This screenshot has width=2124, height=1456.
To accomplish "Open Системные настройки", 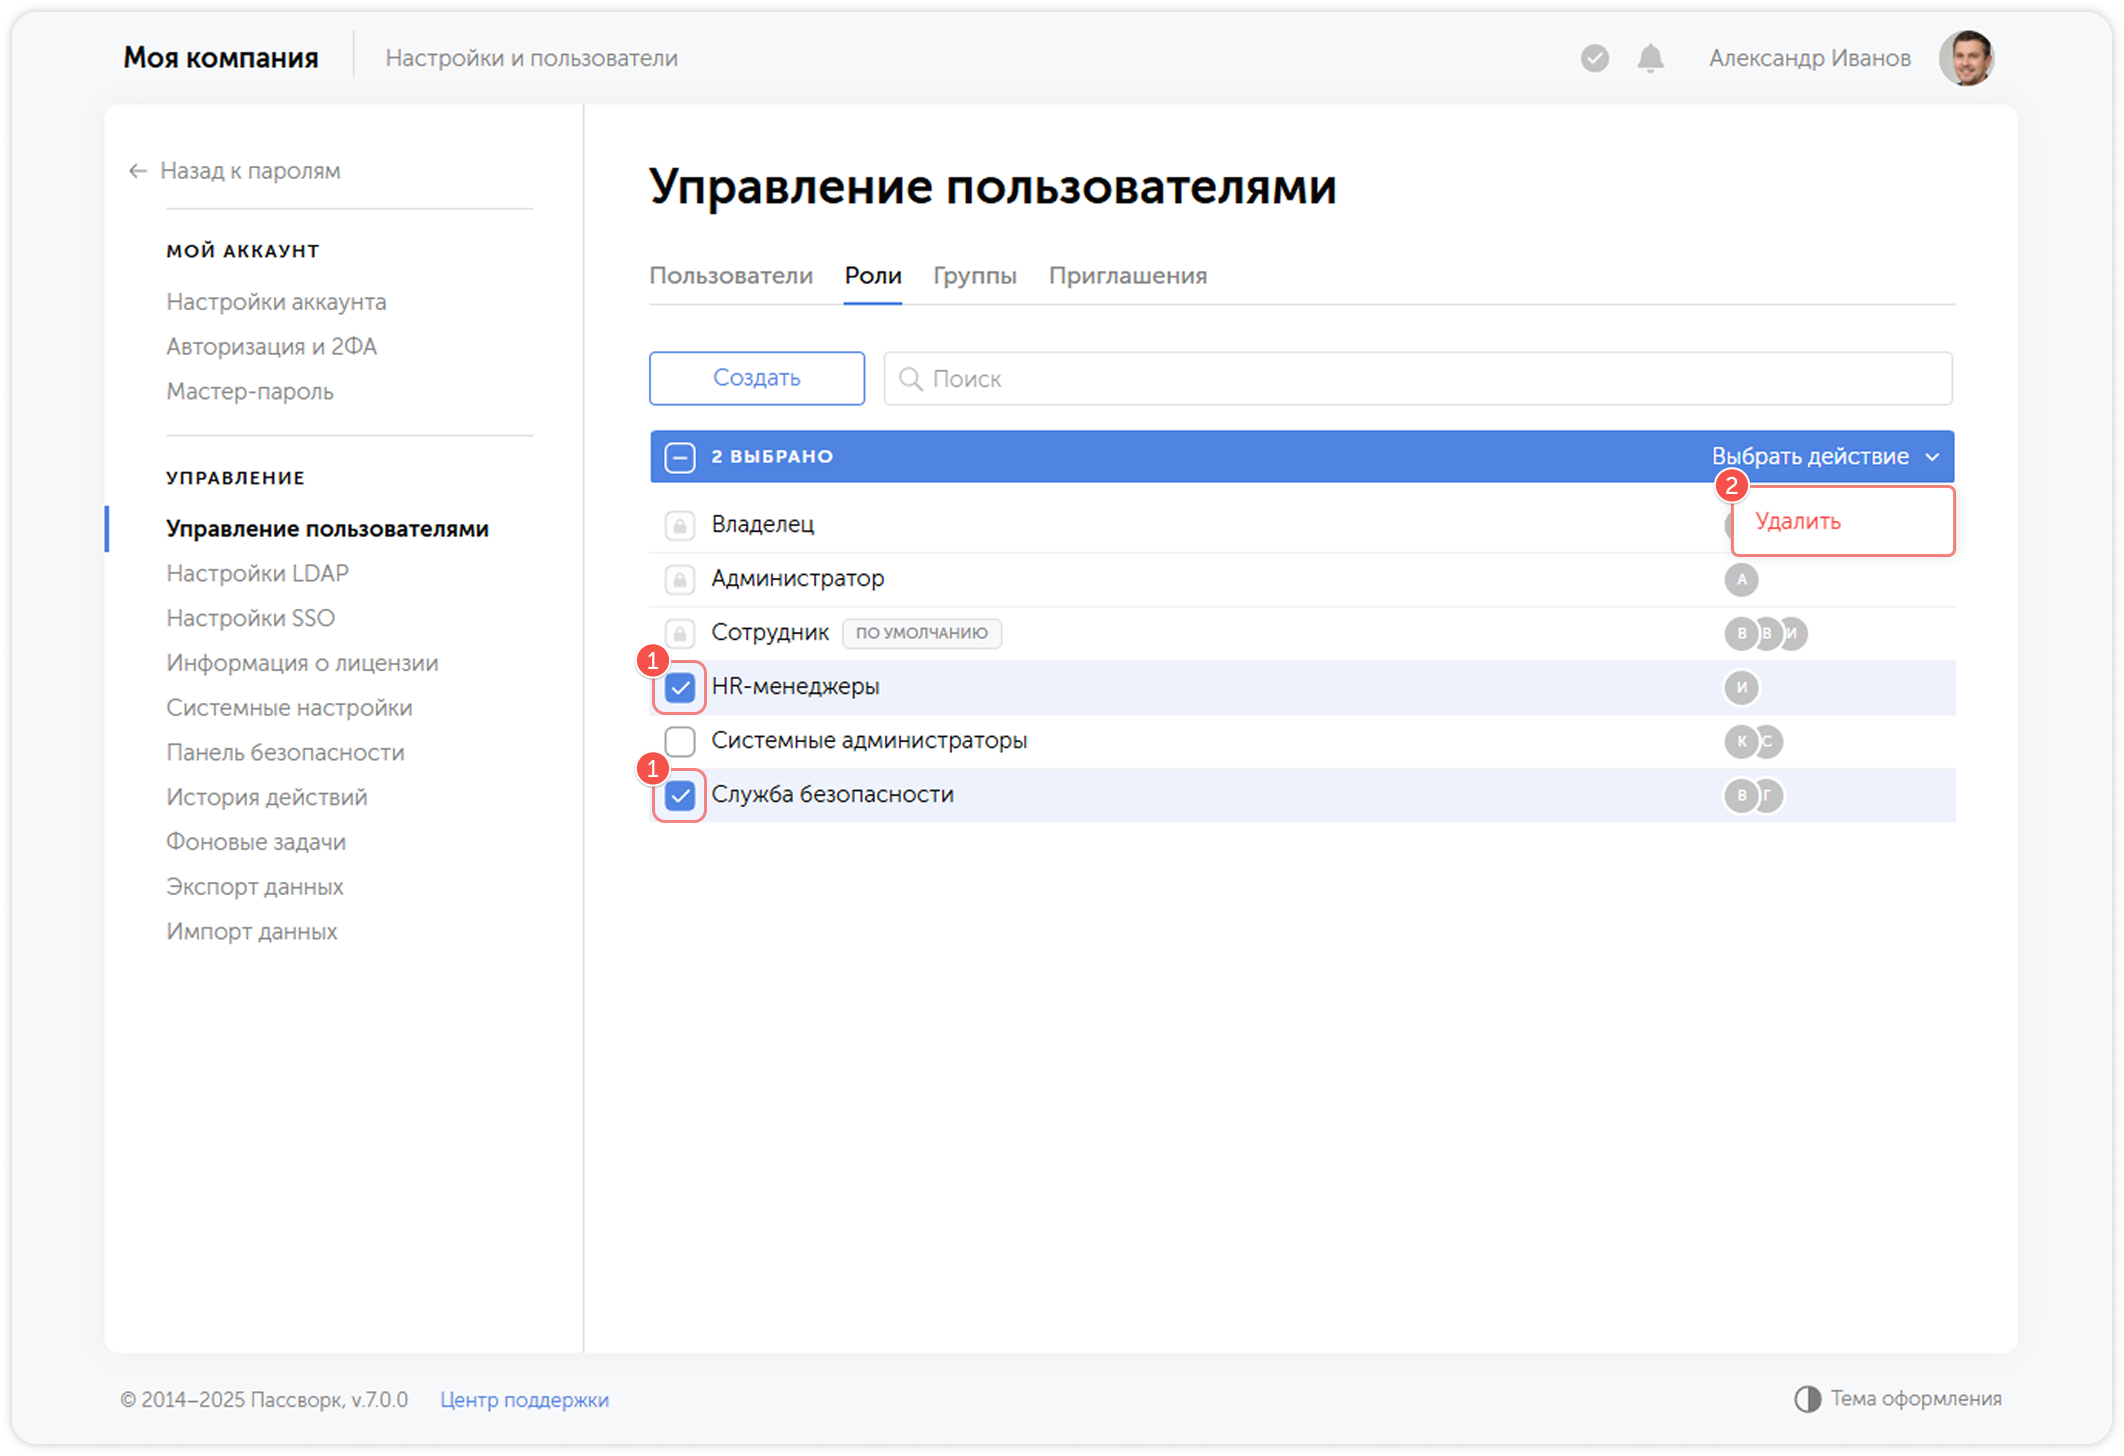I will 289,708.
